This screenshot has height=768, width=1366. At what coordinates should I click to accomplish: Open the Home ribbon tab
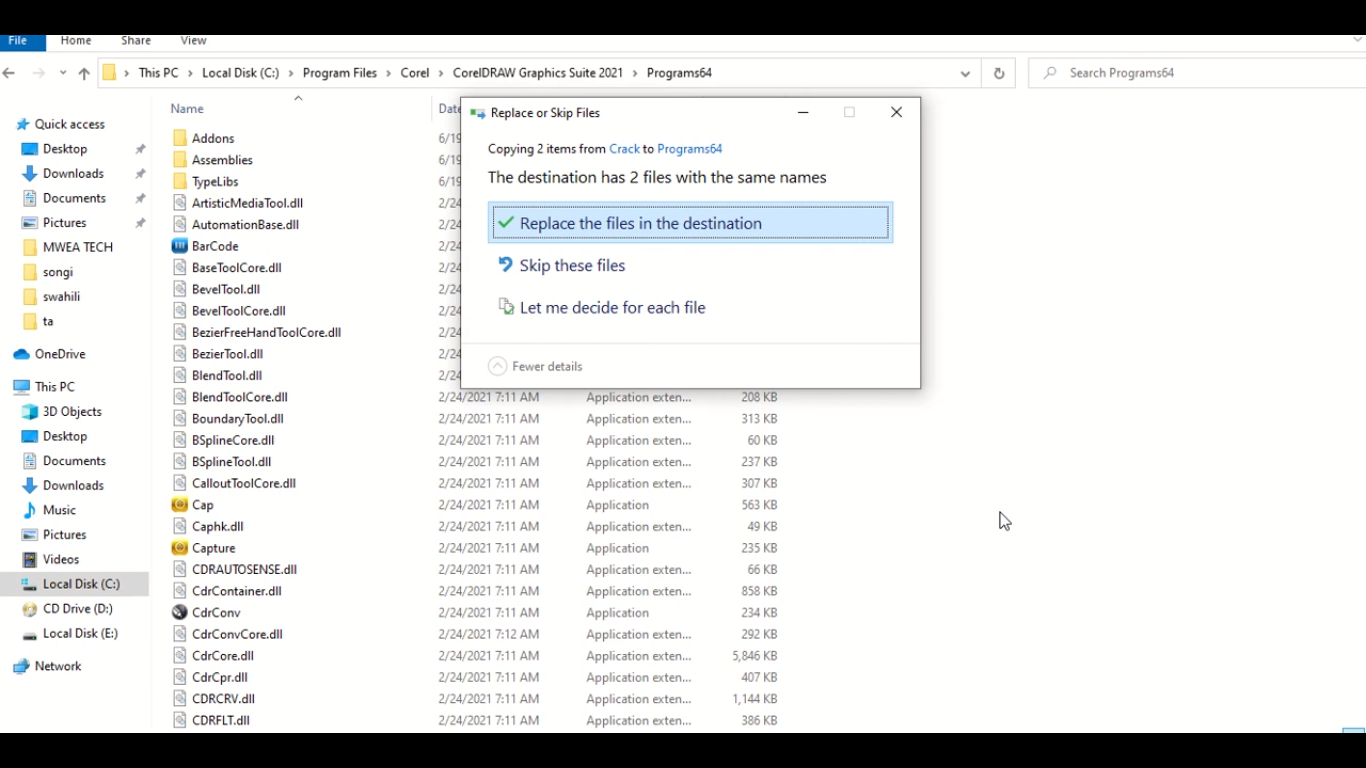[x=76, y=41]
